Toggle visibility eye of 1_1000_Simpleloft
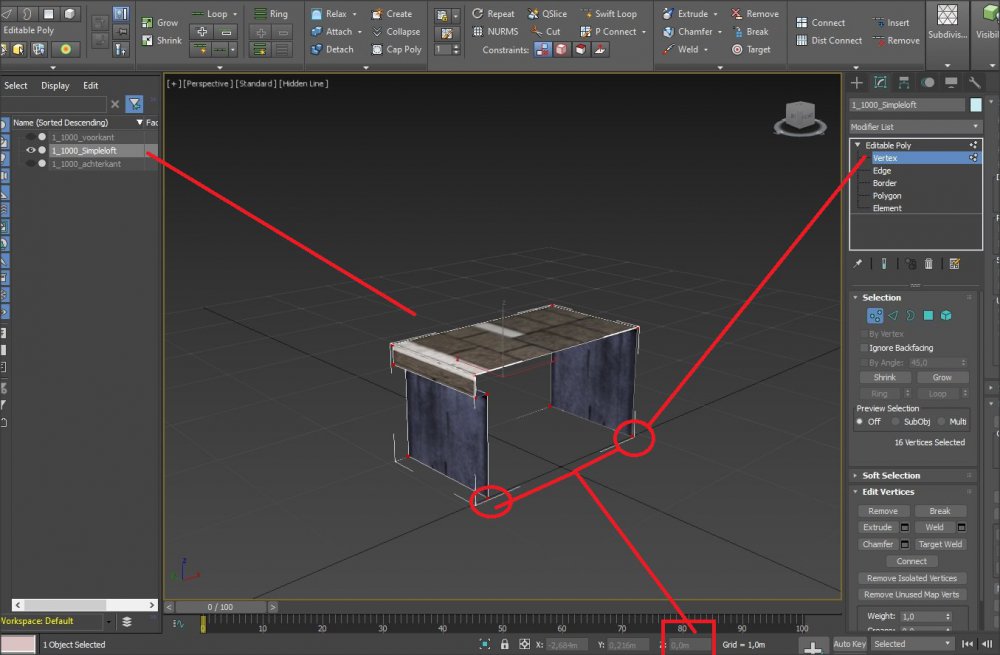1000x655 pixels. (x=30, y=151)
